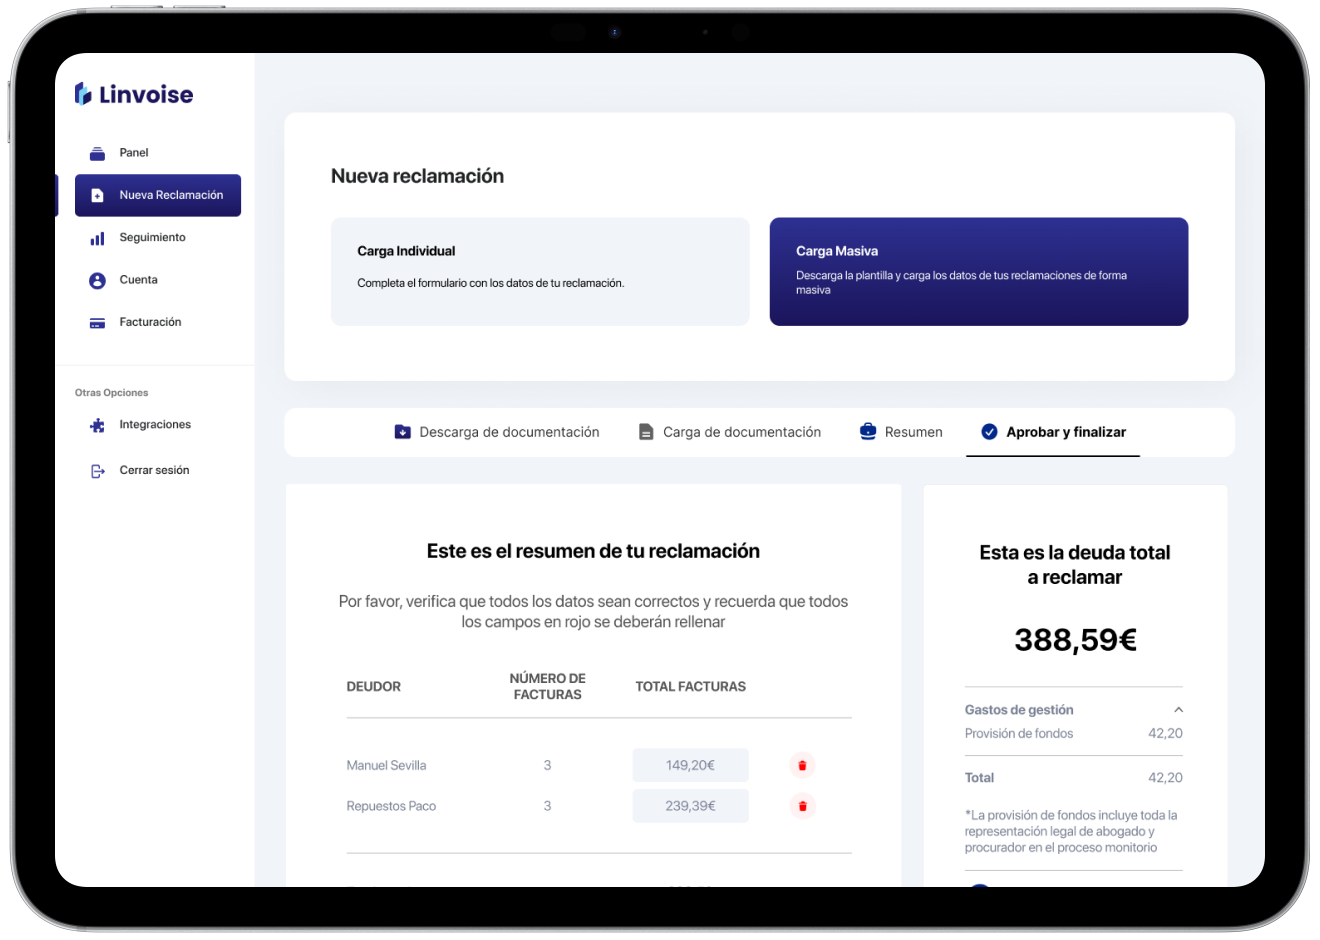Click the Nueva Reclamación document icon
This screenshot has width=1320, height=940.
pos(97,195)
